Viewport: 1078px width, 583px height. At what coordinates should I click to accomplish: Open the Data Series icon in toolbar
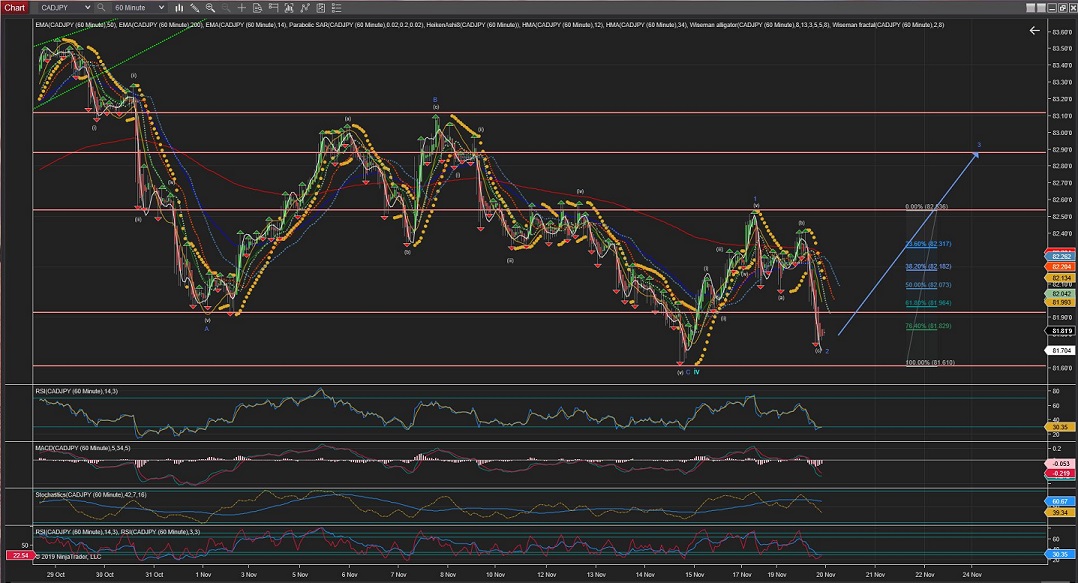point(320,8)
